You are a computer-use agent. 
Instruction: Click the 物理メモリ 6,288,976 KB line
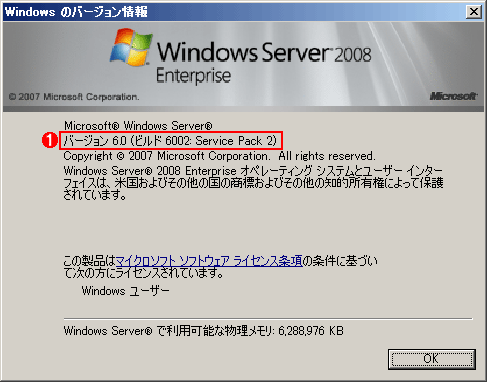(x=204, y=331)
